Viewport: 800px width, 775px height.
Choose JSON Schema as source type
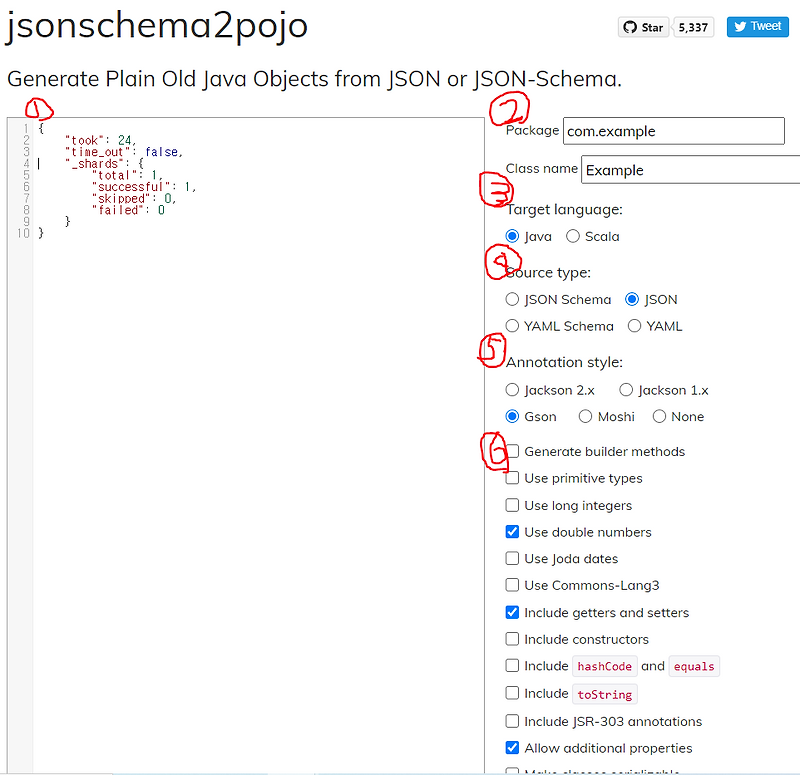click(x=512, y=299)
